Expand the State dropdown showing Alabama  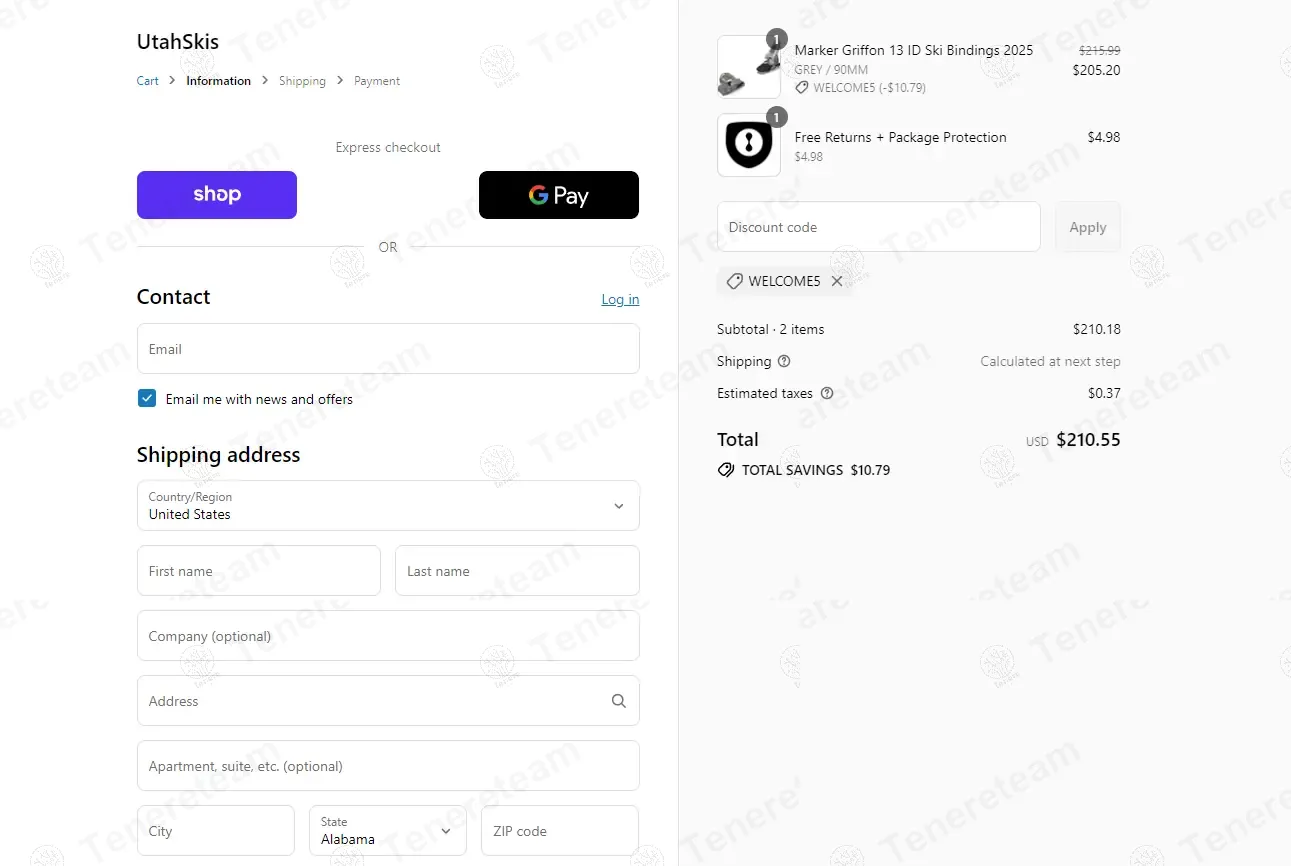(x=388, y=831)
